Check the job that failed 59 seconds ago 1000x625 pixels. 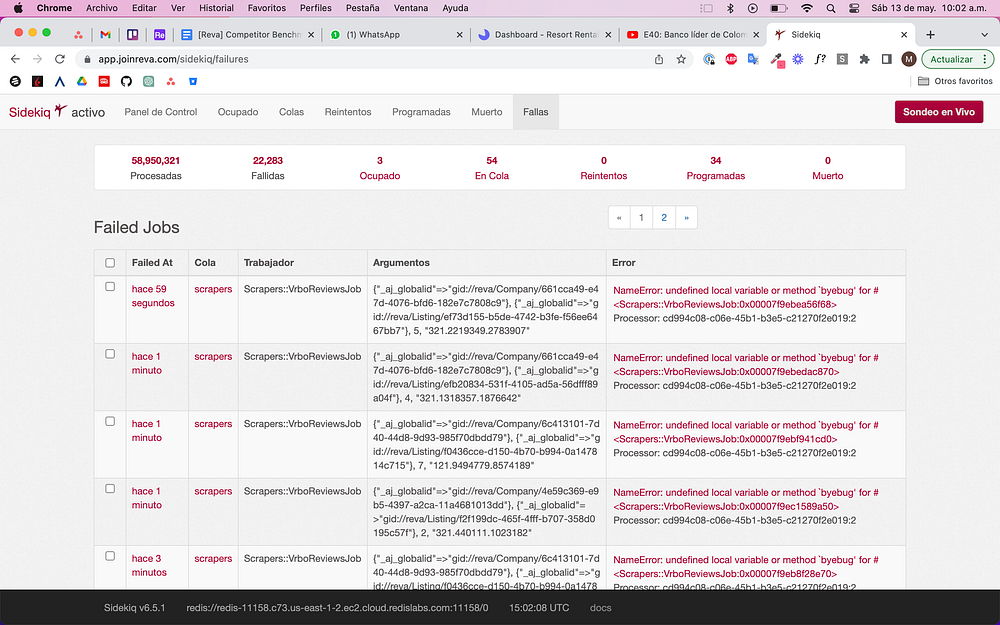click(x=110, y=287)
